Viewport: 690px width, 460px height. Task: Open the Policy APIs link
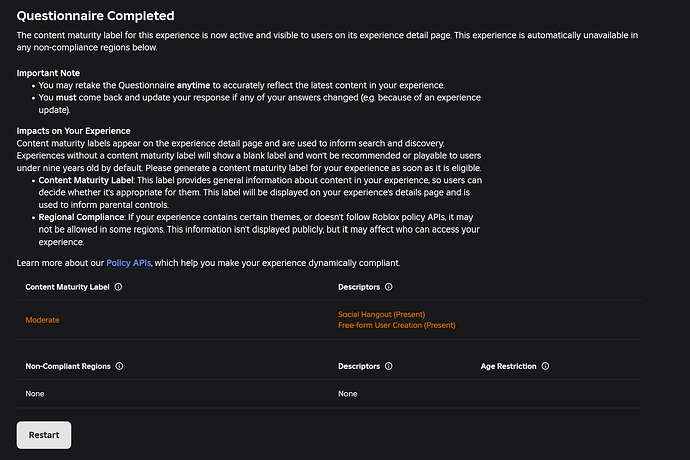128,263
